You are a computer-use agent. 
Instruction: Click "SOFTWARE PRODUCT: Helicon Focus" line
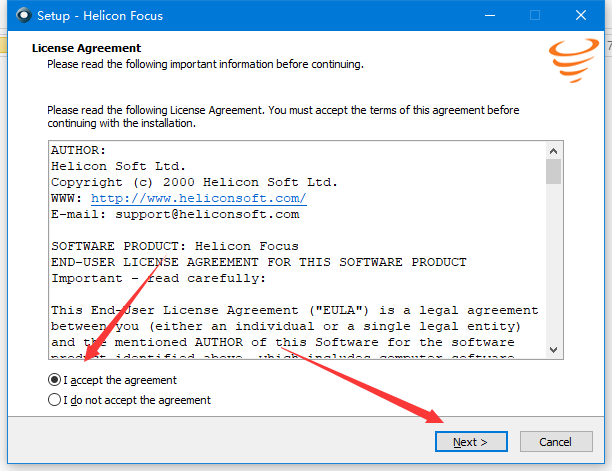coord(175,246)
